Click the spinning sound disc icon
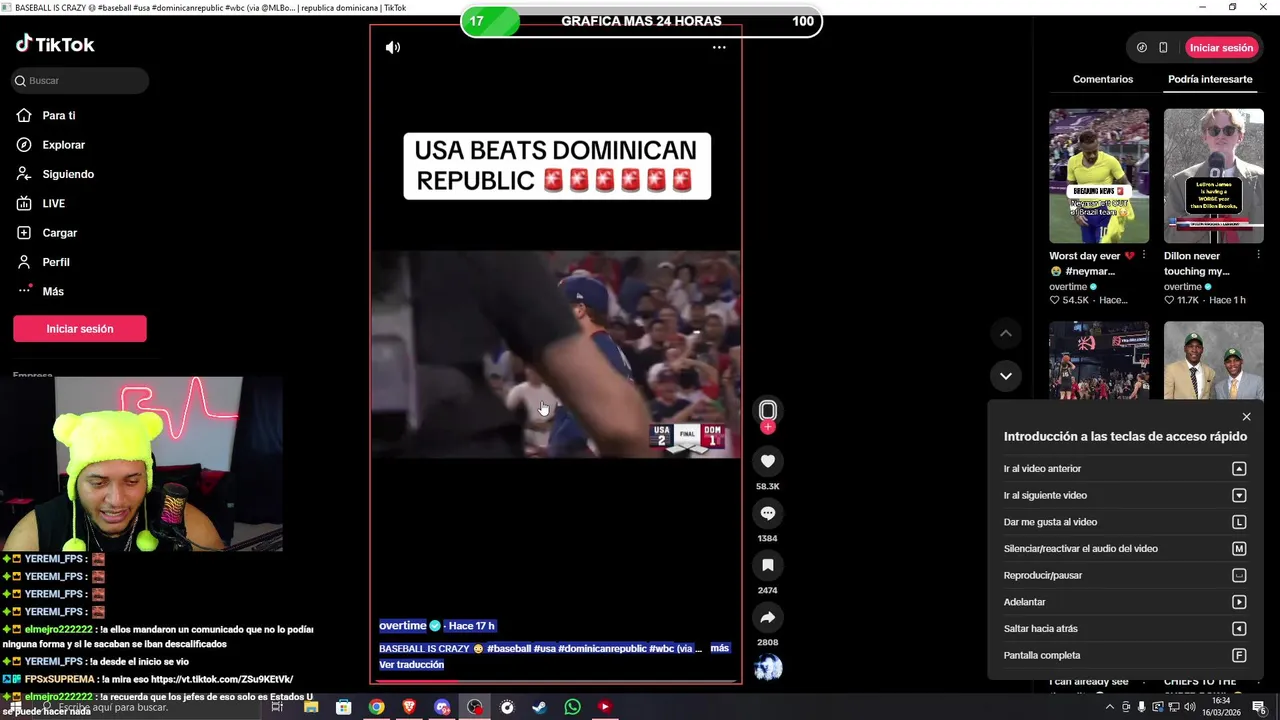Viewport: 1280px width, 720px height. (x=768, y=667)
